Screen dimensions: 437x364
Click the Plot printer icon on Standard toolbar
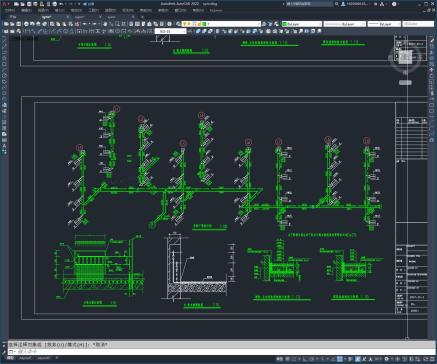point(25,24)
